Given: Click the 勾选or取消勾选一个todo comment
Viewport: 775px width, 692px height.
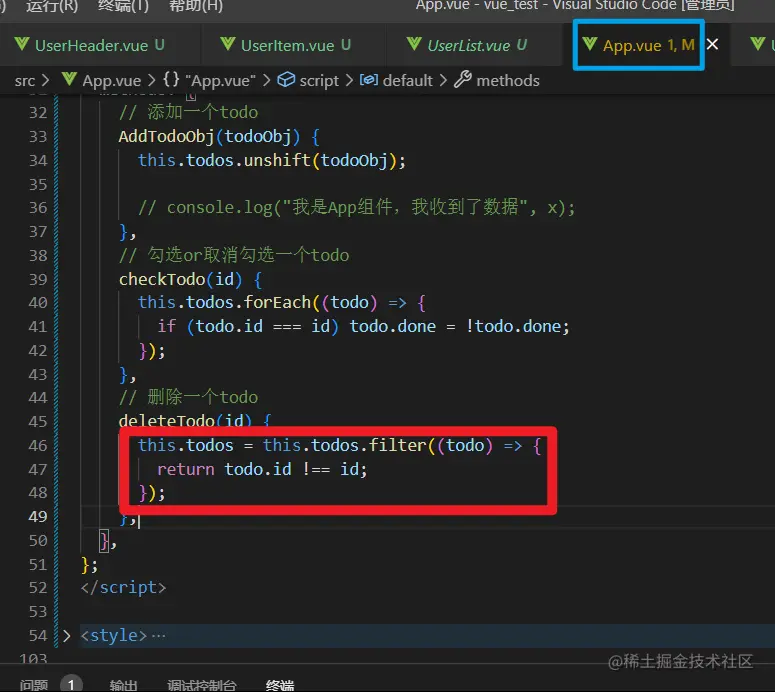Looking at the screenshot, I should point(234,256).
